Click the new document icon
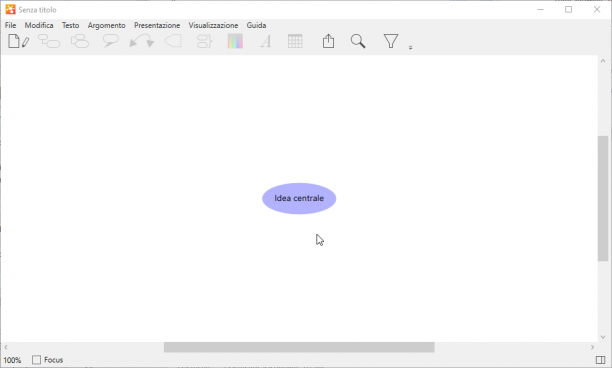Screen dimensions: 612x368 [x=18, y=41]
